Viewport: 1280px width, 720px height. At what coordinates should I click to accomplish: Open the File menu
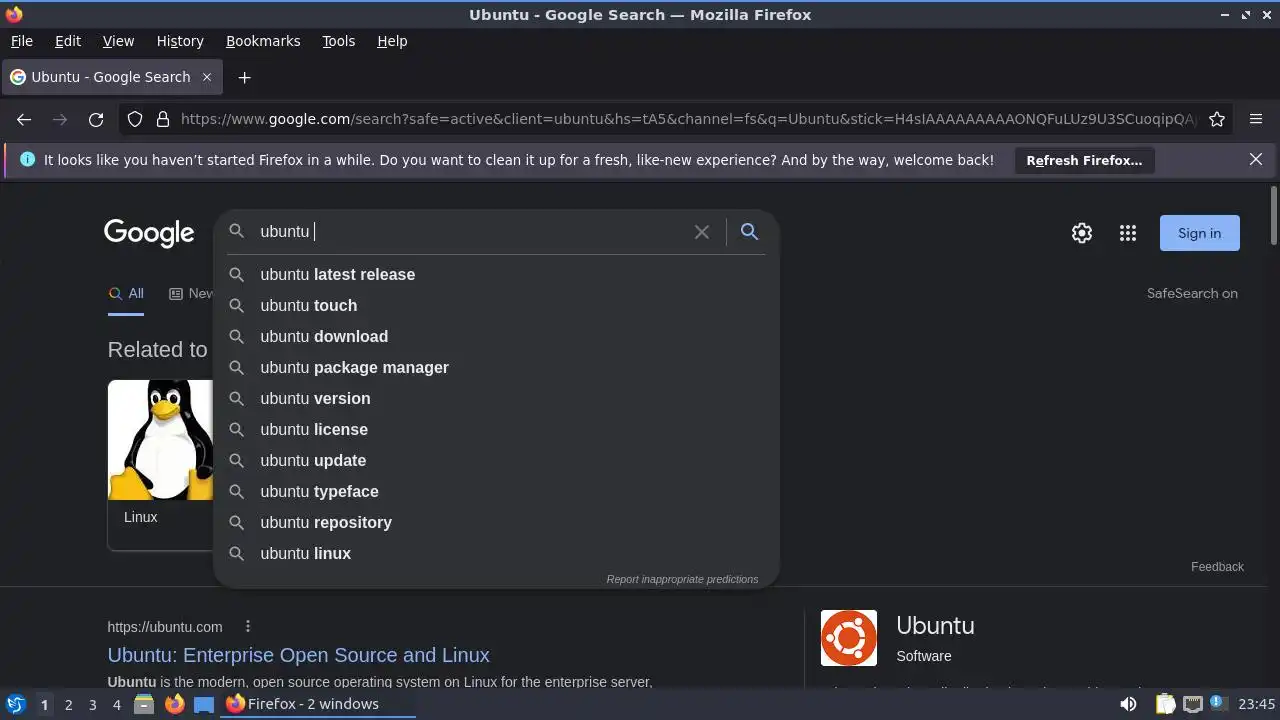point(21,41)
